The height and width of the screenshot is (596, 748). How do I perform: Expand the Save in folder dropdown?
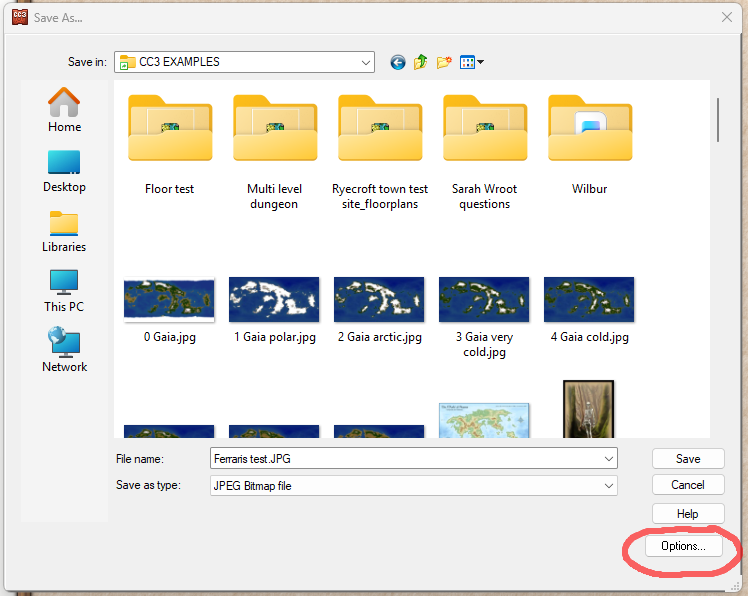[x=365, y=62]
